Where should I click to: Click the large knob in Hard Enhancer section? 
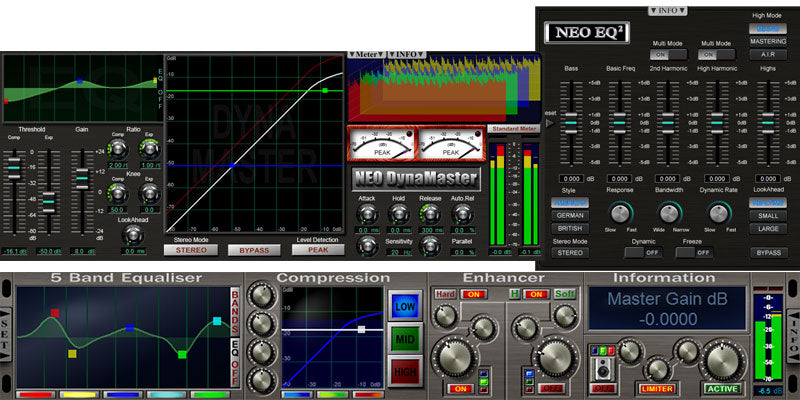click(x=454, y=358)
